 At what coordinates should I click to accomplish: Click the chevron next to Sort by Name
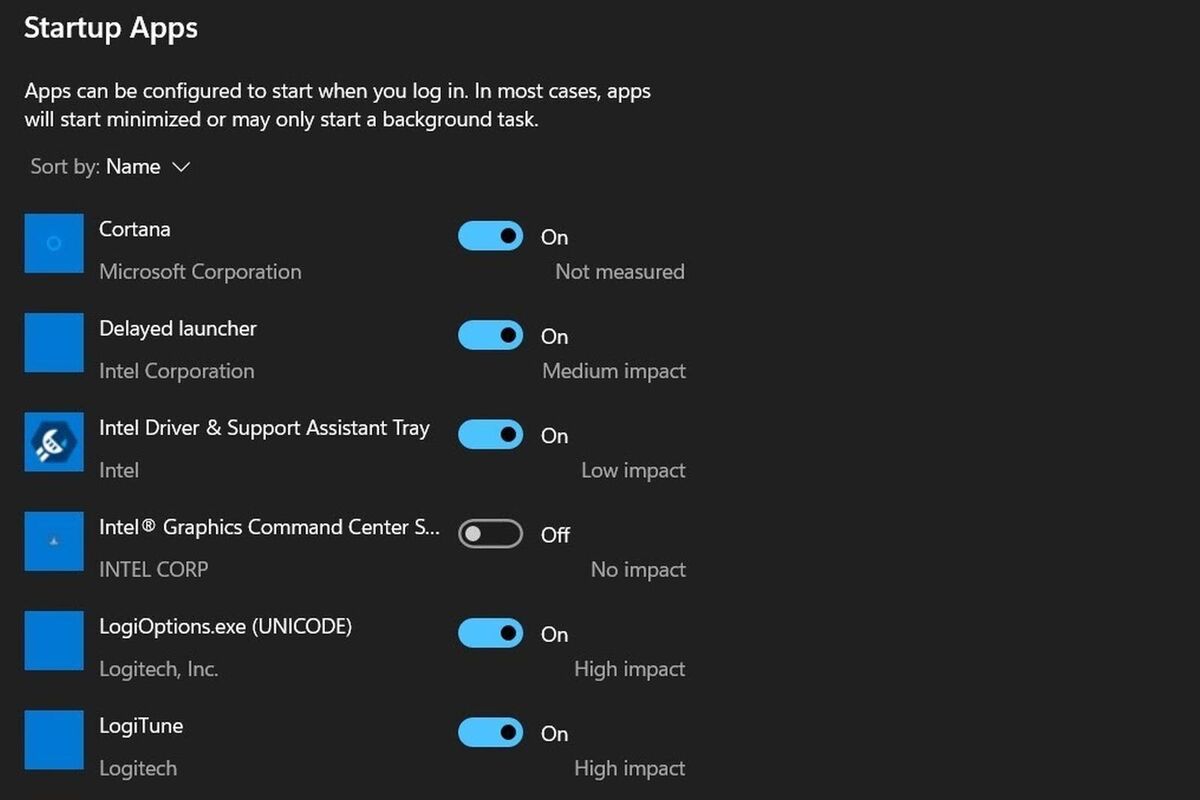181,168
